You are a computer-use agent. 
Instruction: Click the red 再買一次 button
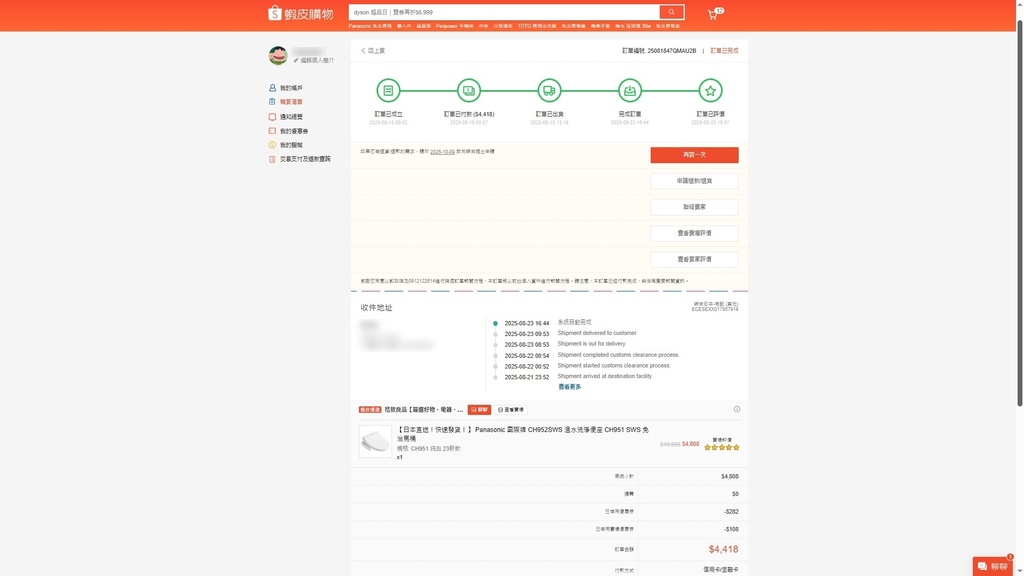pos(694,155)
